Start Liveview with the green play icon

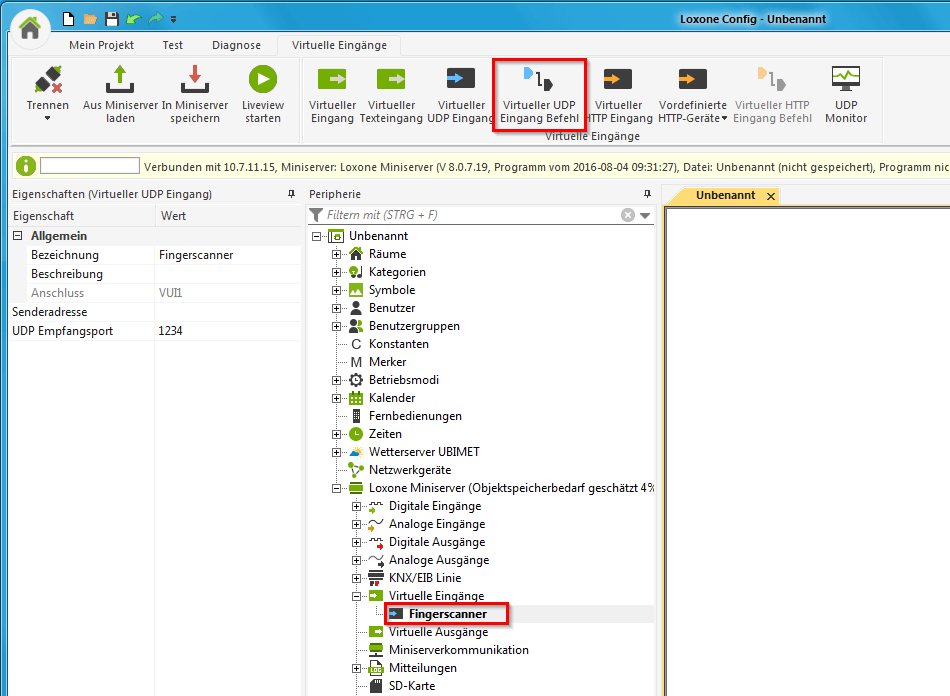point(263,80)
